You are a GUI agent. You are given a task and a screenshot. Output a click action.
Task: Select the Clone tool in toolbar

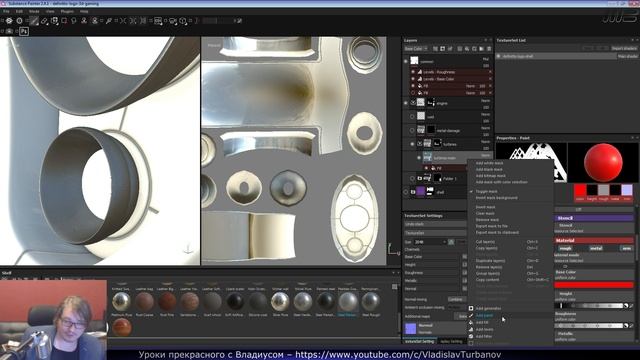84,20
